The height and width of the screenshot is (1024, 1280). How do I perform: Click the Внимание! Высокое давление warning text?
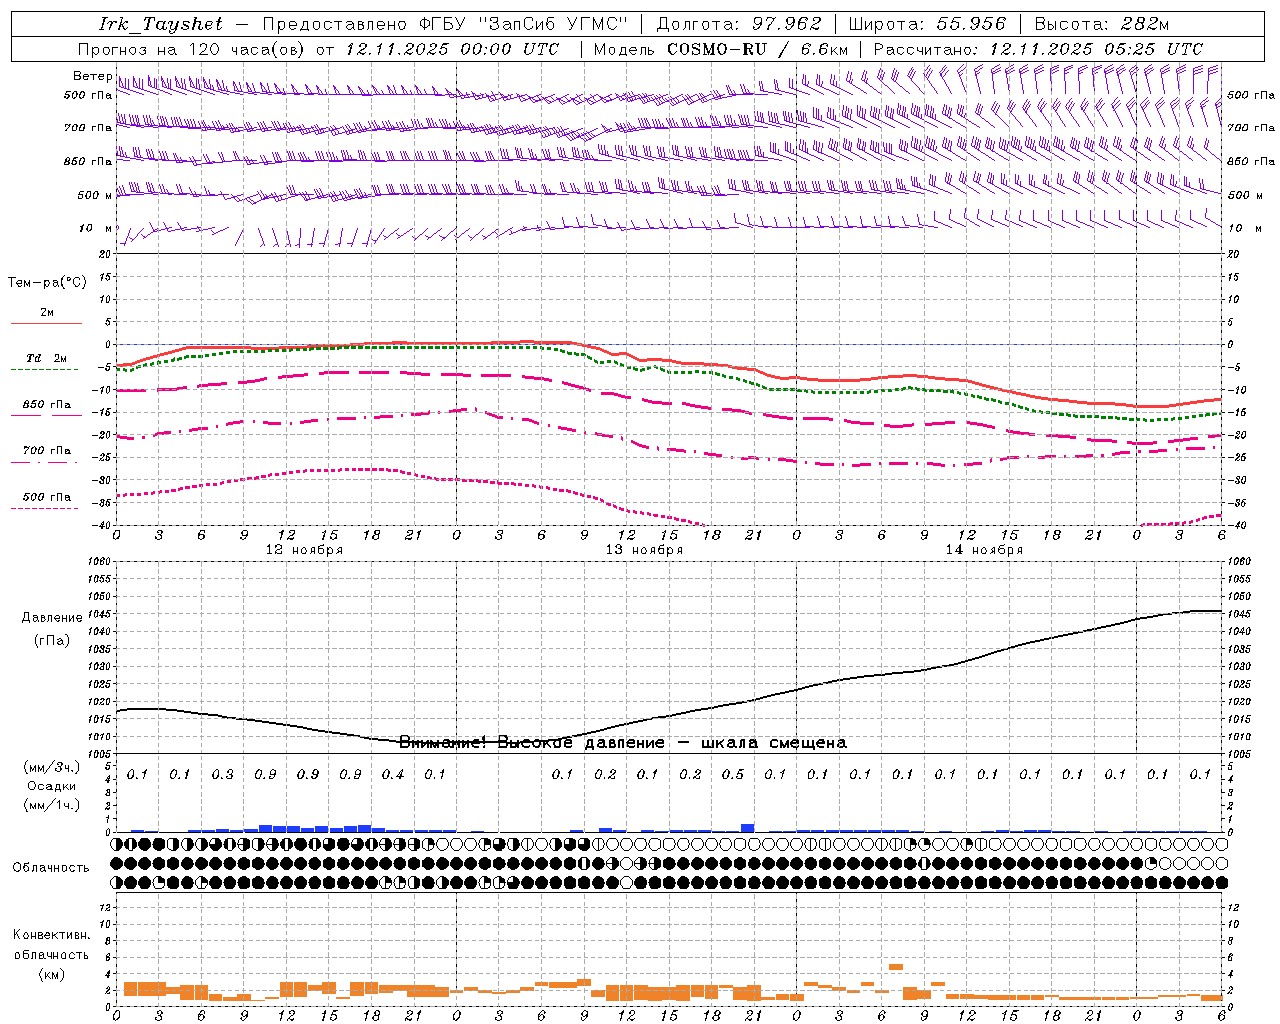pyautogui.click(x=623, y=742)
